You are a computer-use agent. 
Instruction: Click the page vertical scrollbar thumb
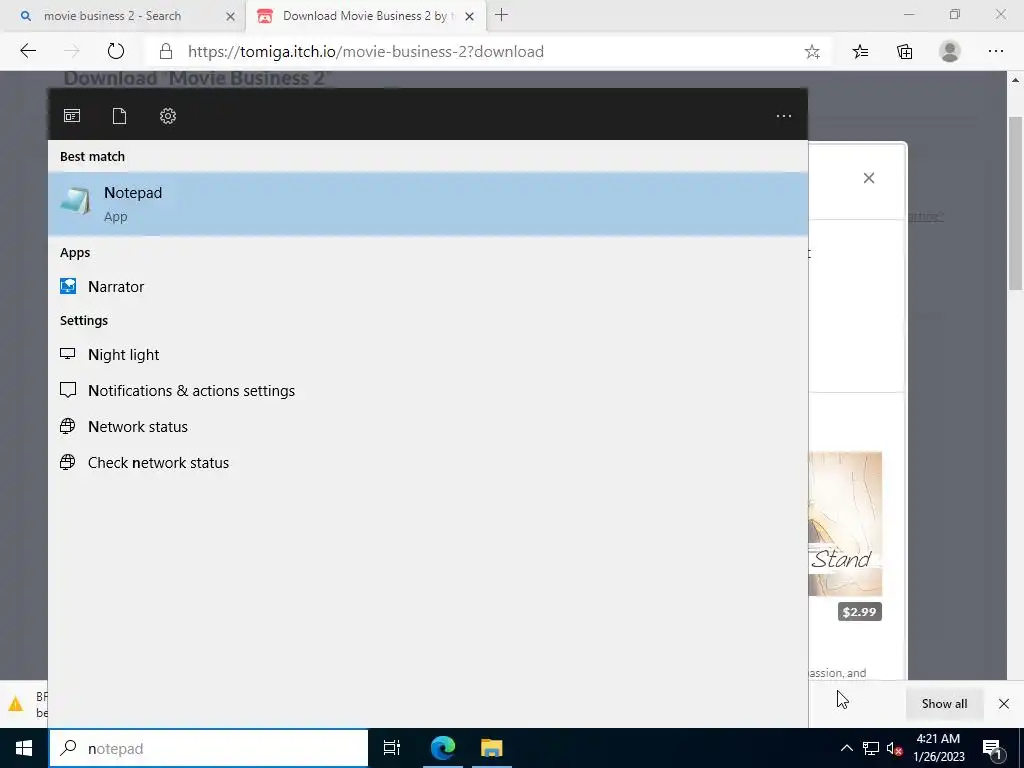[x=1015, y=203]
